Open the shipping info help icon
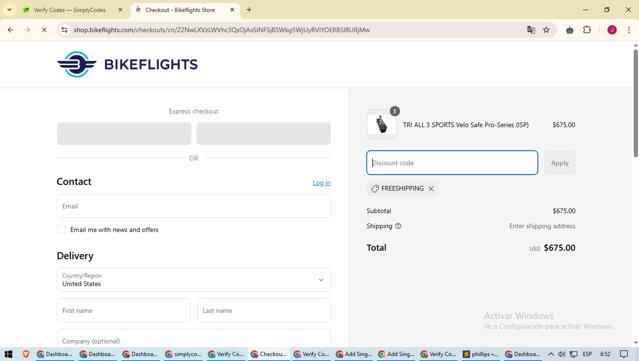 (398, 226)
